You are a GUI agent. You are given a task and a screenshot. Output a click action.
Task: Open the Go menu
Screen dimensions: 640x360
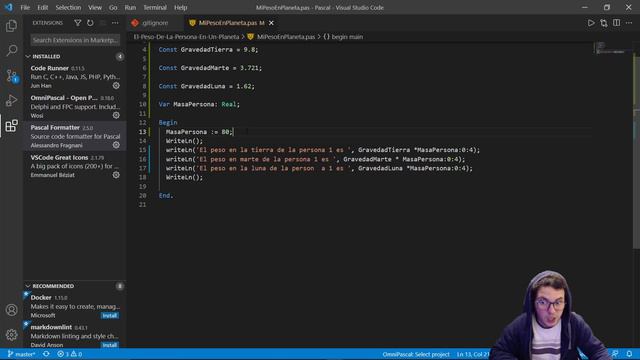(x=113, y=7)
